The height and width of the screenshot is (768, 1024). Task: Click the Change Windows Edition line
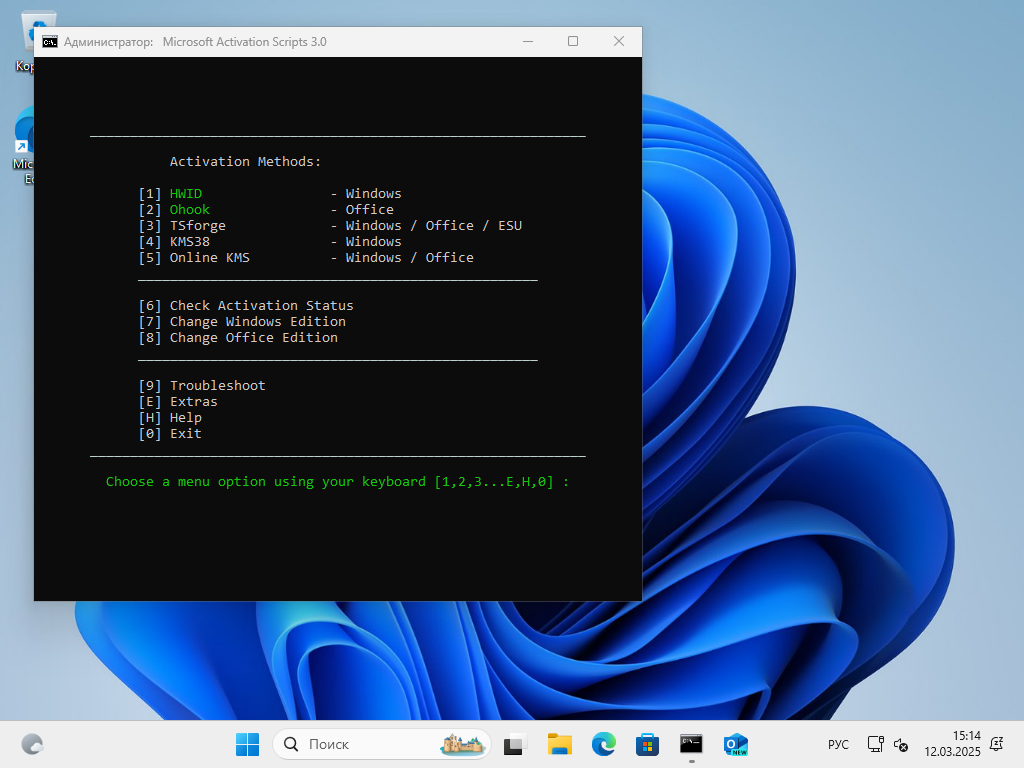click(242, 322)
